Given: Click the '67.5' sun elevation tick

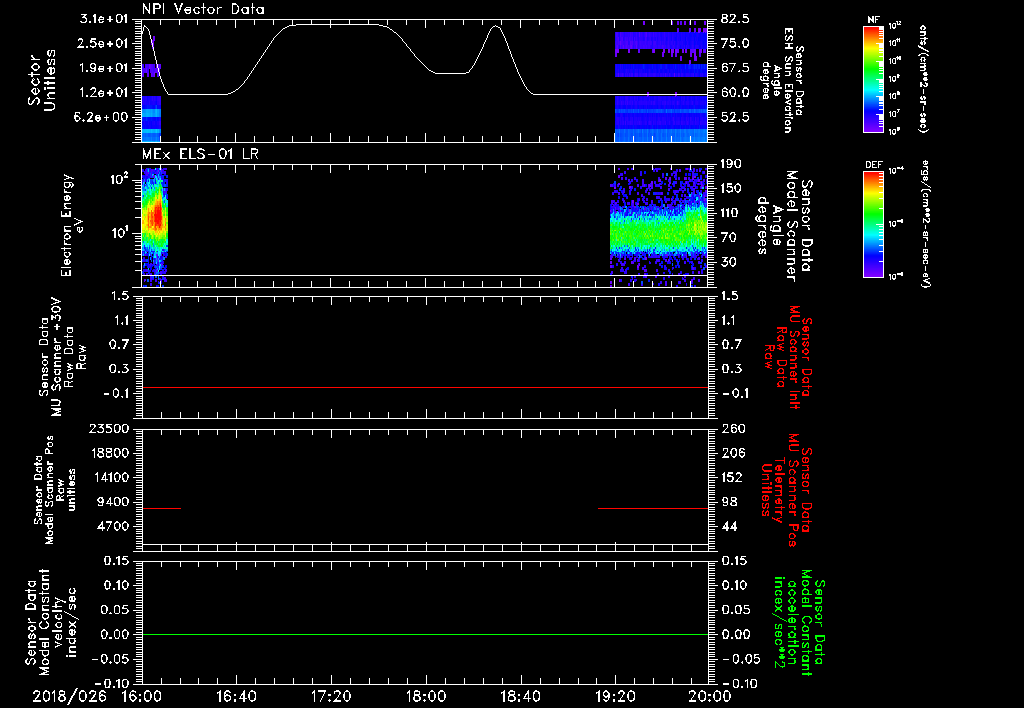Looking at the screenshot, I should [735, 68].
